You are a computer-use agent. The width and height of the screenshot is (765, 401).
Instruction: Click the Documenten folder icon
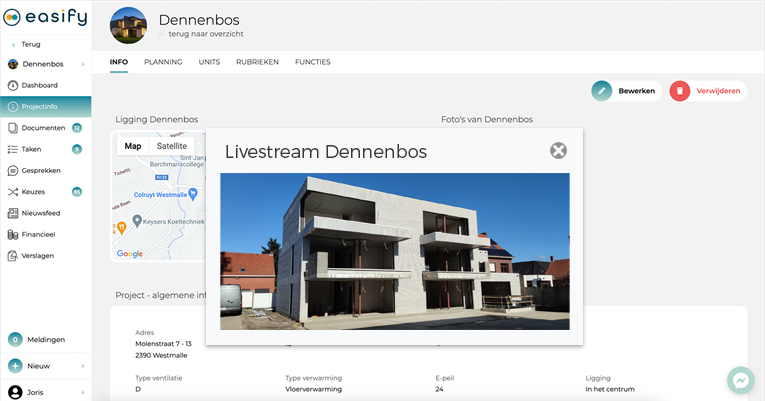[13, 128]
